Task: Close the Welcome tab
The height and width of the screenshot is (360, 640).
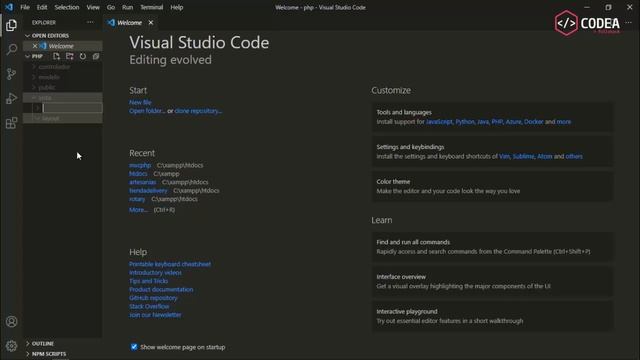Action: point(151,22)
